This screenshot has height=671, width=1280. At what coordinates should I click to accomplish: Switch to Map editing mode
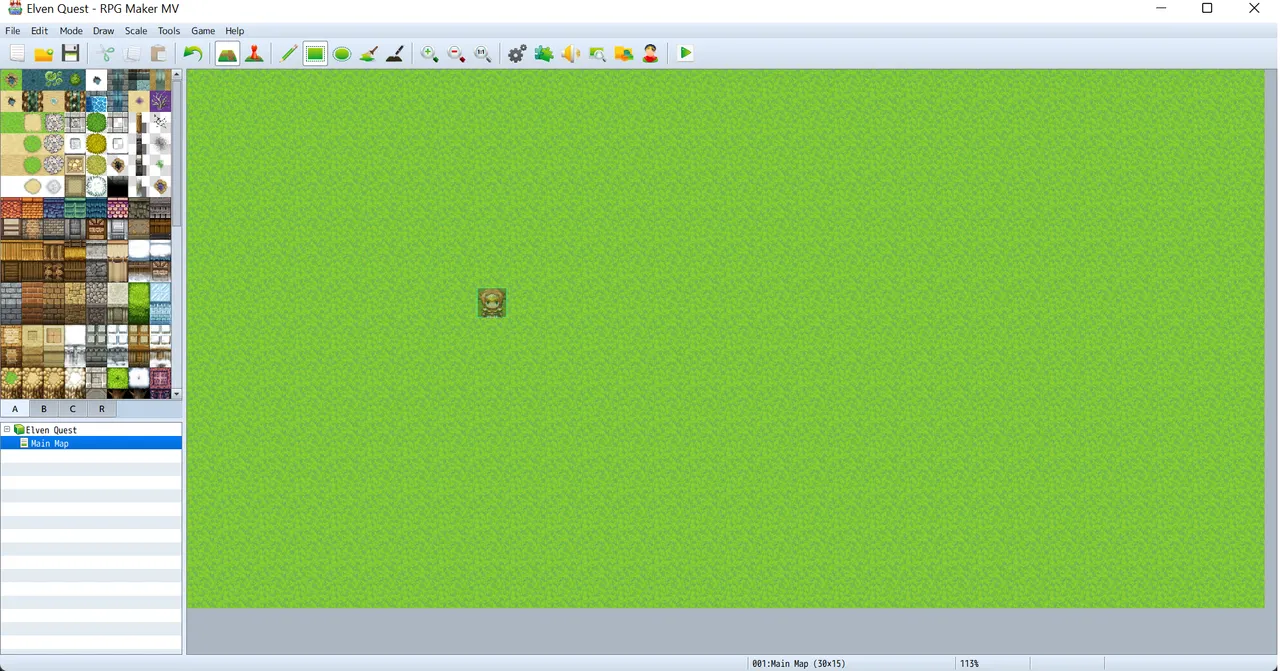228,54
